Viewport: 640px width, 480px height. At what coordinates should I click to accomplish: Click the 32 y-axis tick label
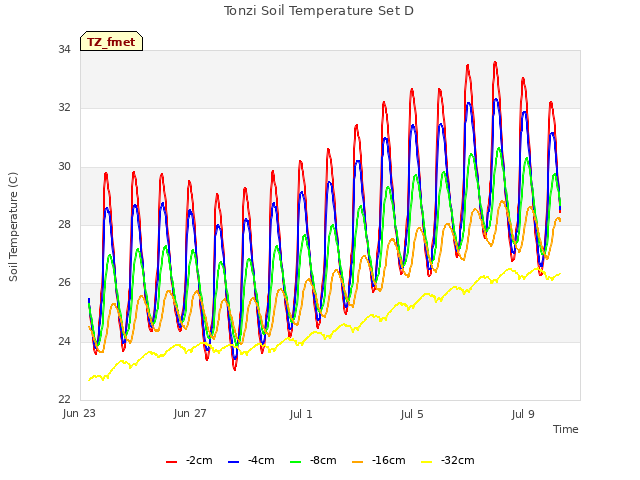pyautogui.click(x=64, y=107)
